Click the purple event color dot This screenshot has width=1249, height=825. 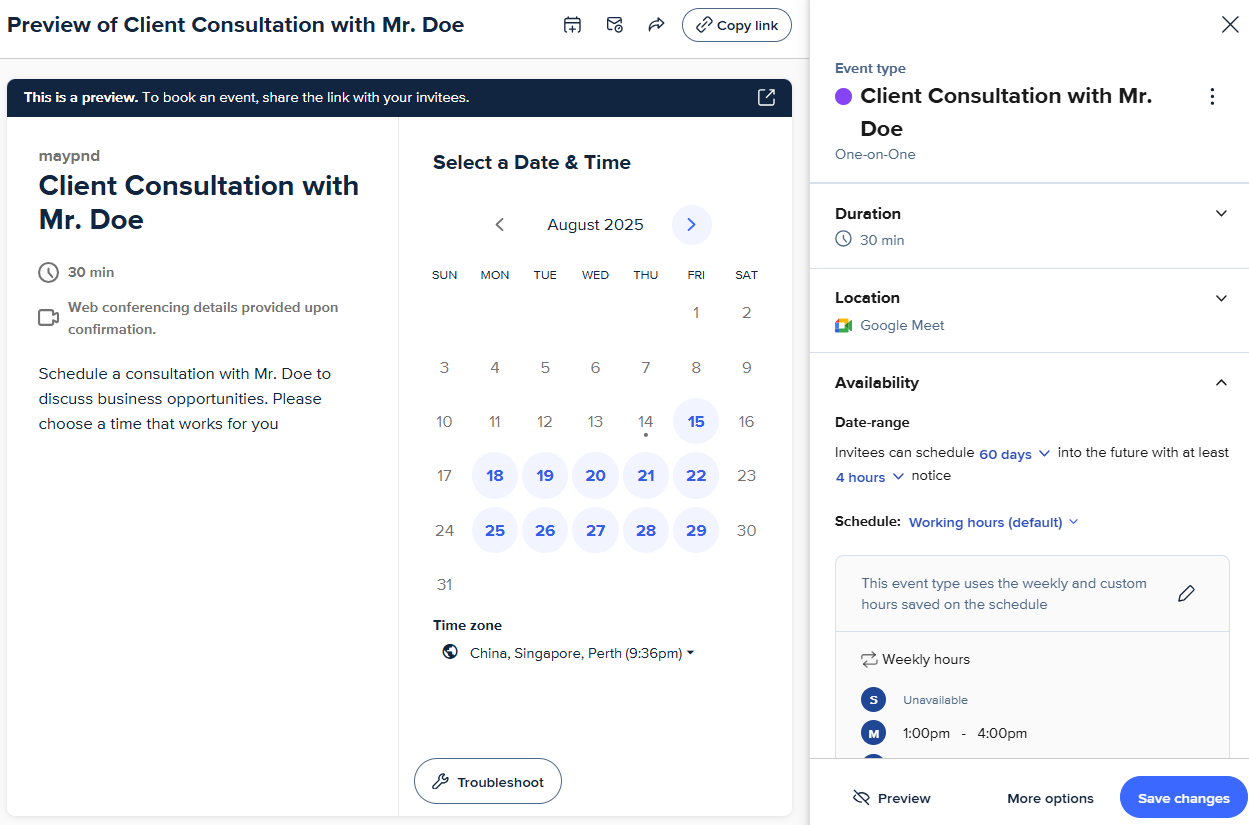pos(843,97)
